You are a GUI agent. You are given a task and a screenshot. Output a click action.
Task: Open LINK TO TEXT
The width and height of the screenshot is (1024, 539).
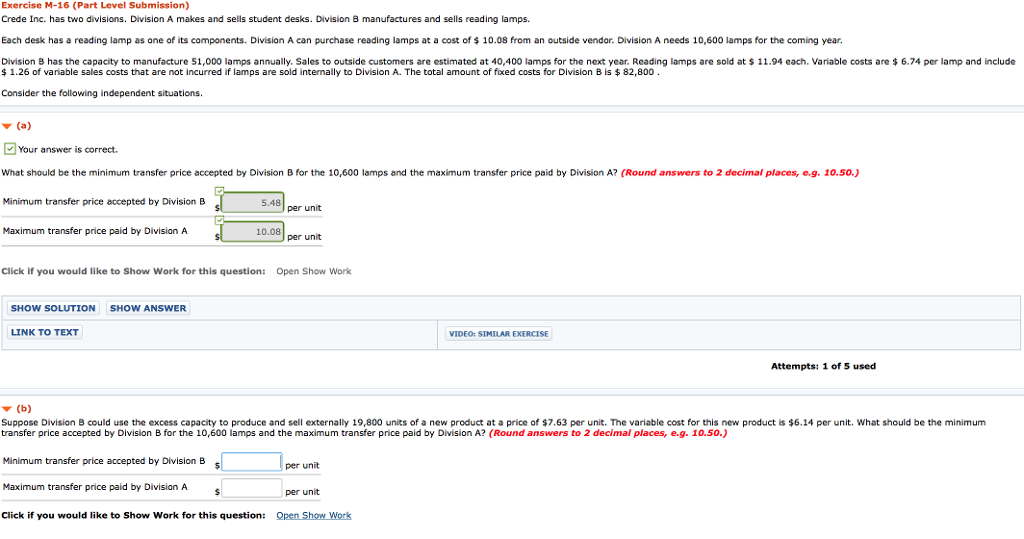tap(44, 333)
